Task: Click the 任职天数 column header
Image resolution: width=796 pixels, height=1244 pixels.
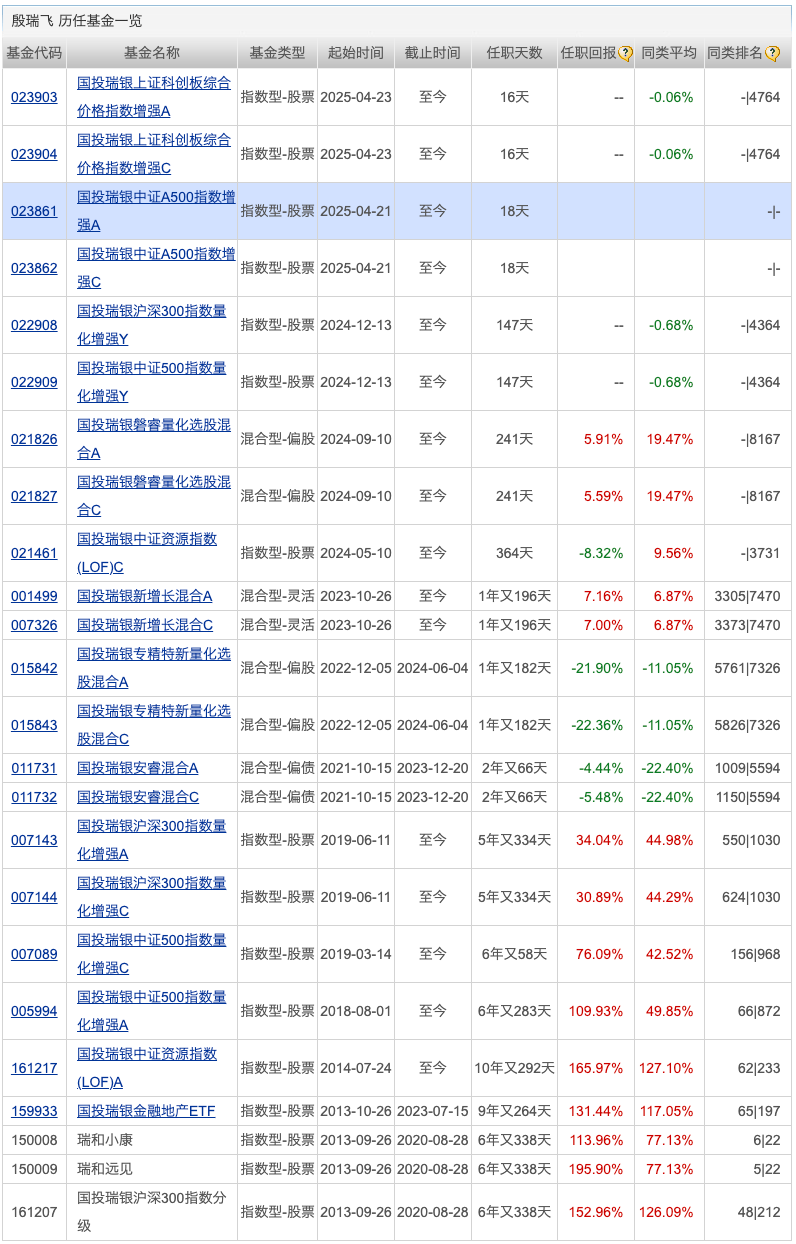Action: click(x=514, y=53)
